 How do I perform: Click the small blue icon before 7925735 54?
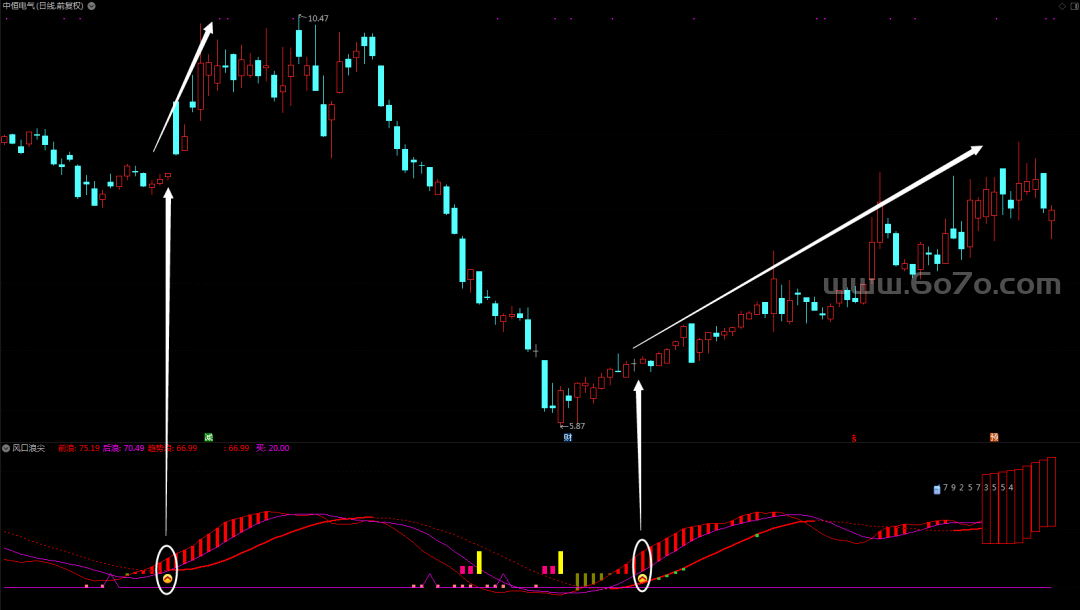click(x=936, y=489)
